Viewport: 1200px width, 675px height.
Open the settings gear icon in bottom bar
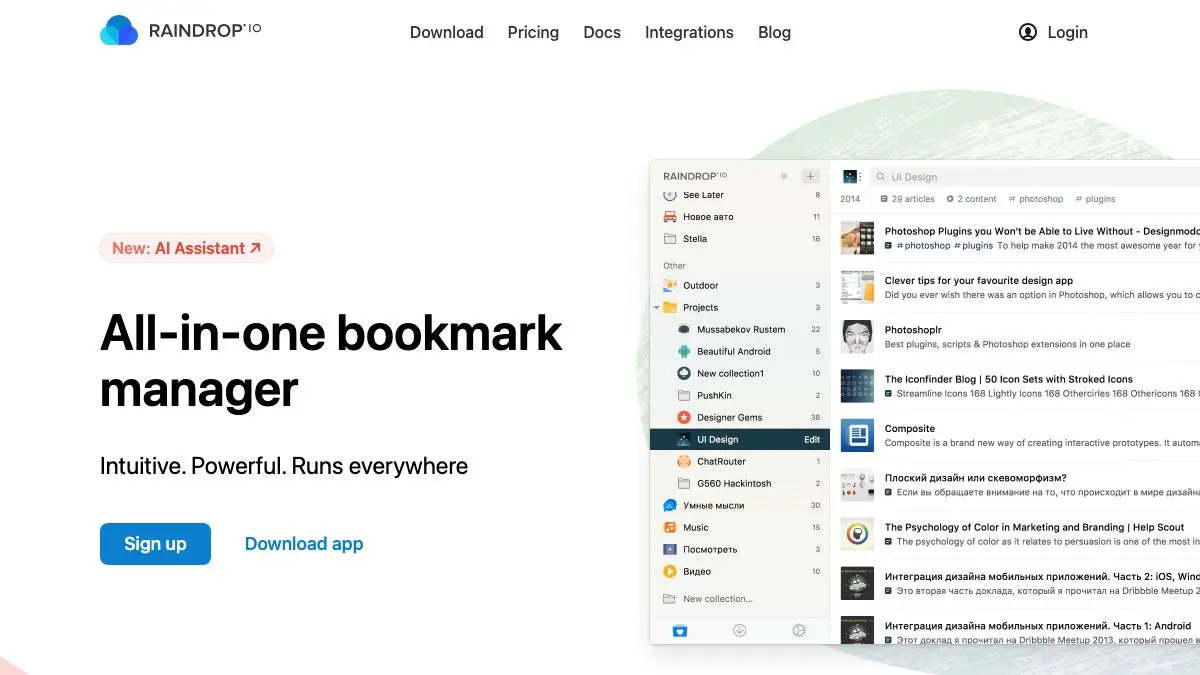tap(798, 630)
